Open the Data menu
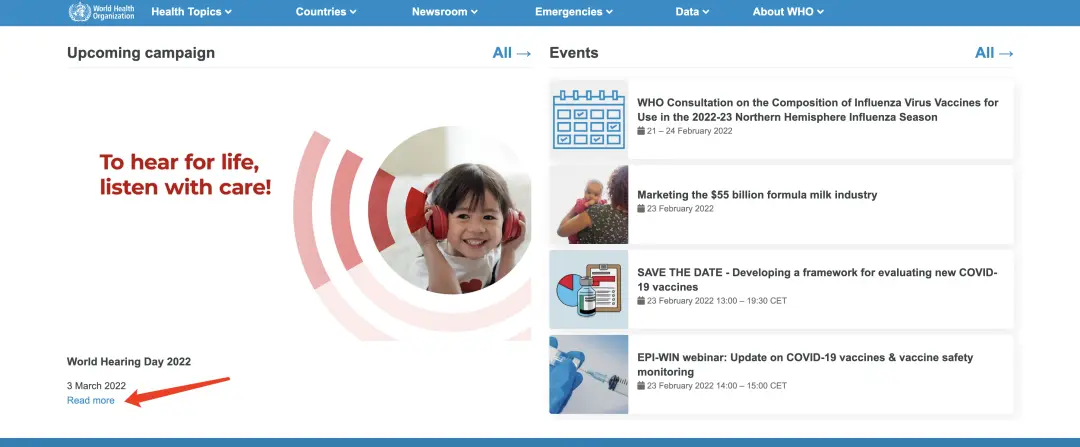The height and width of the screenshot is (447, 1080). [x=692, y=12]
